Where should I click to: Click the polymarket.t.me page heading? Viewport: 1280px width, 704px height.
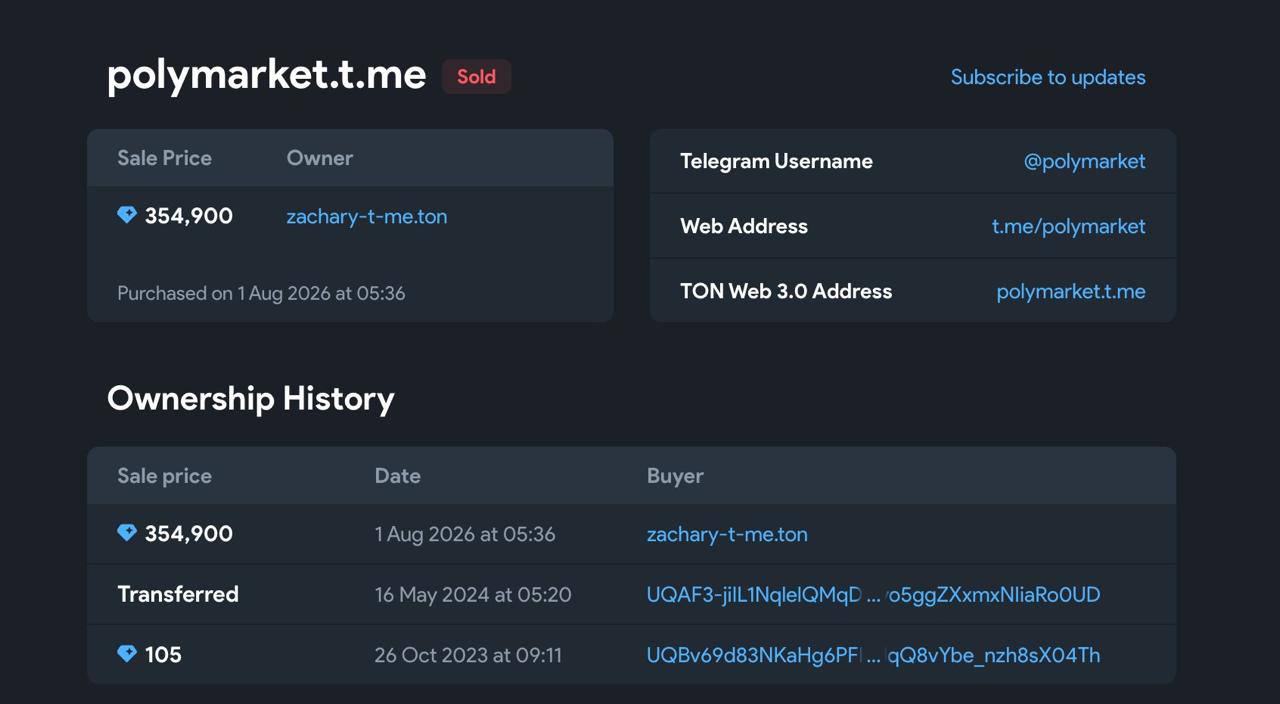click(x=267, y=75)
